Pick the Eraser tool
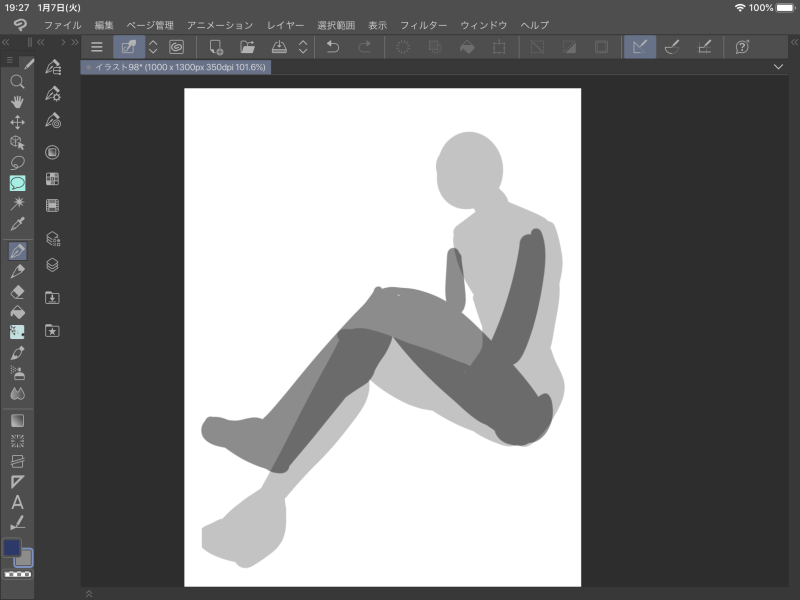This screenshot has width=800, height=600. [x=17, y=292]
